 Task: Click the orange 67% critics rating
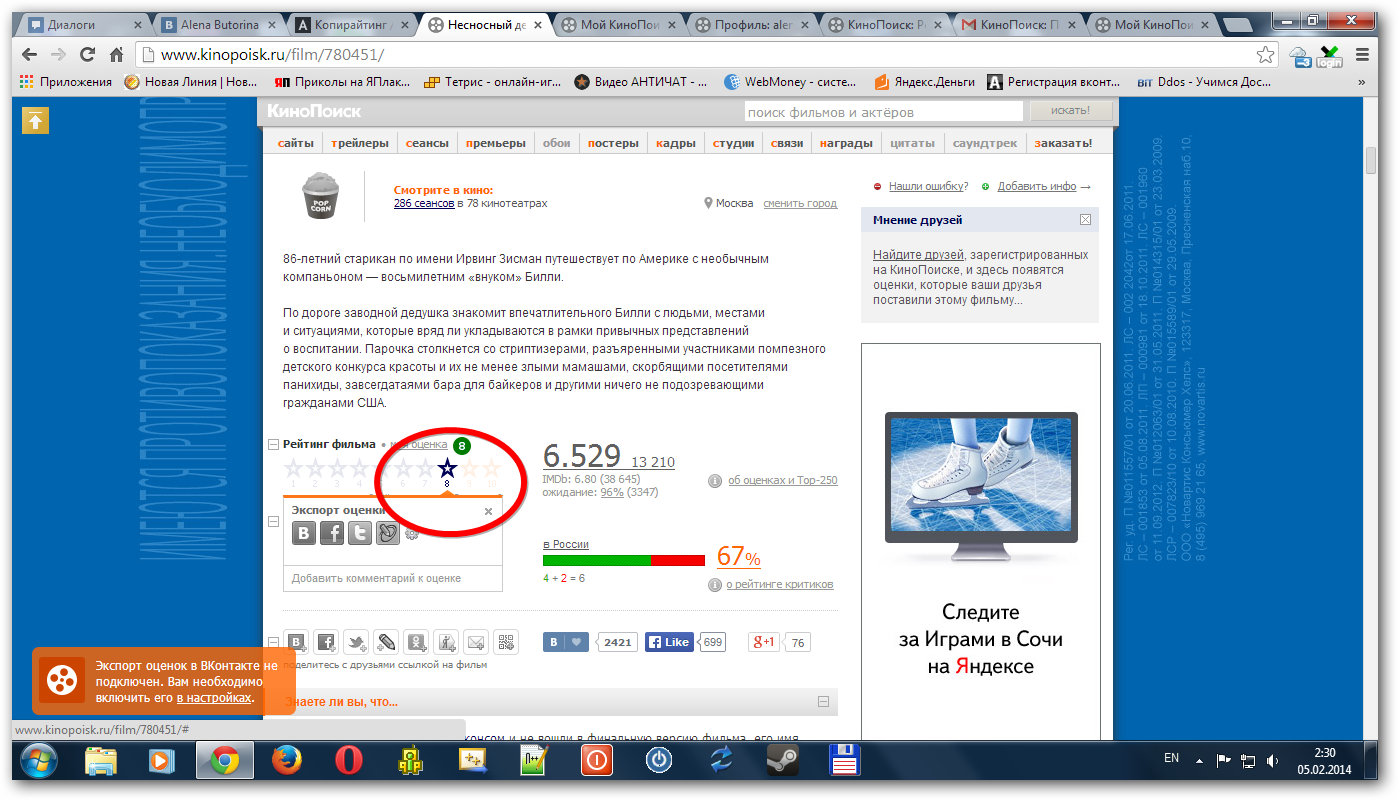point(739,557)
